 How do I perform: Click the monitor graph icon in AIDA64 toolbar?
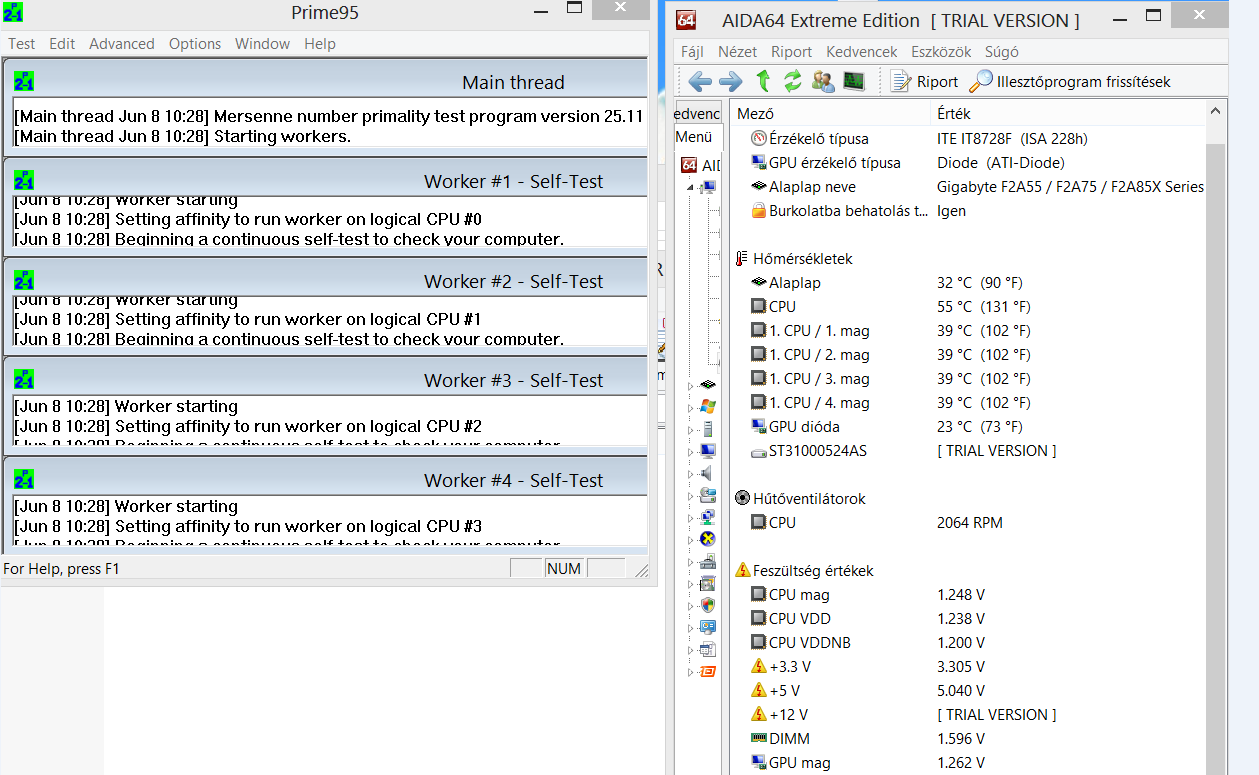coord(853,82)
